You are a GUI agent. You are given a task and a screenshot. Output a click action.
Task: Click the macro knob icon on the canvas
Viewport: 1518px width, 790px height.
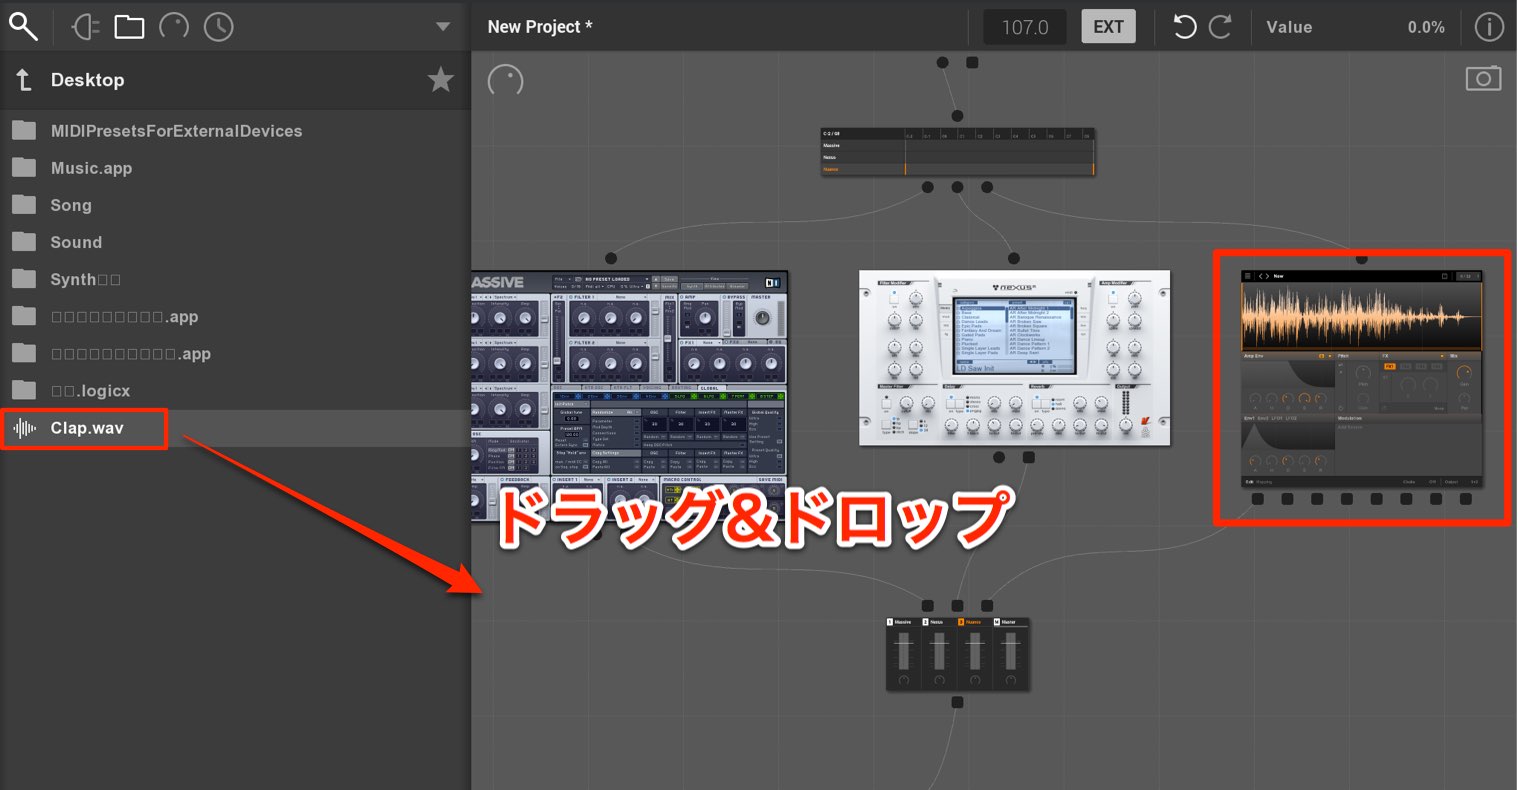tap(506, 80)
